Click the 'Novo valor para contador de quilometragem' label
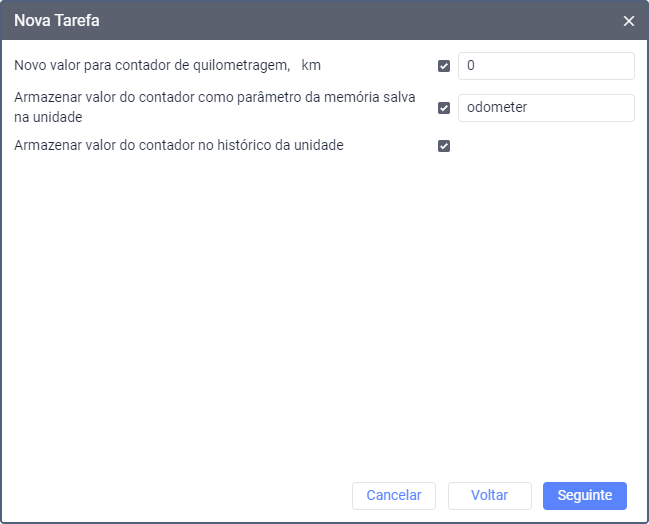This screenshot has width=649, height=524. click(x=152, y=65)
